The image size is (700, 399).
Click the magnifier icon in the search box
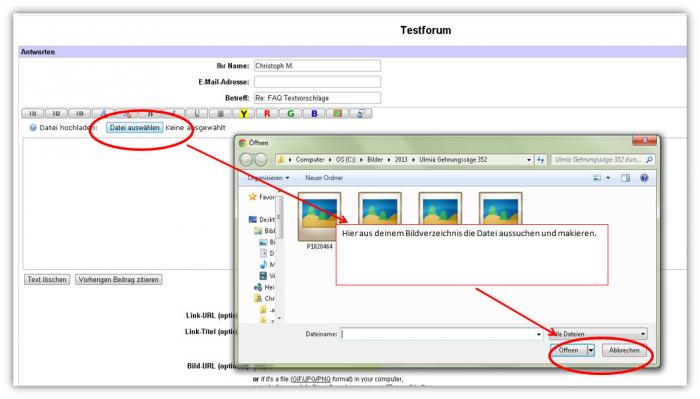coord(649,159)
